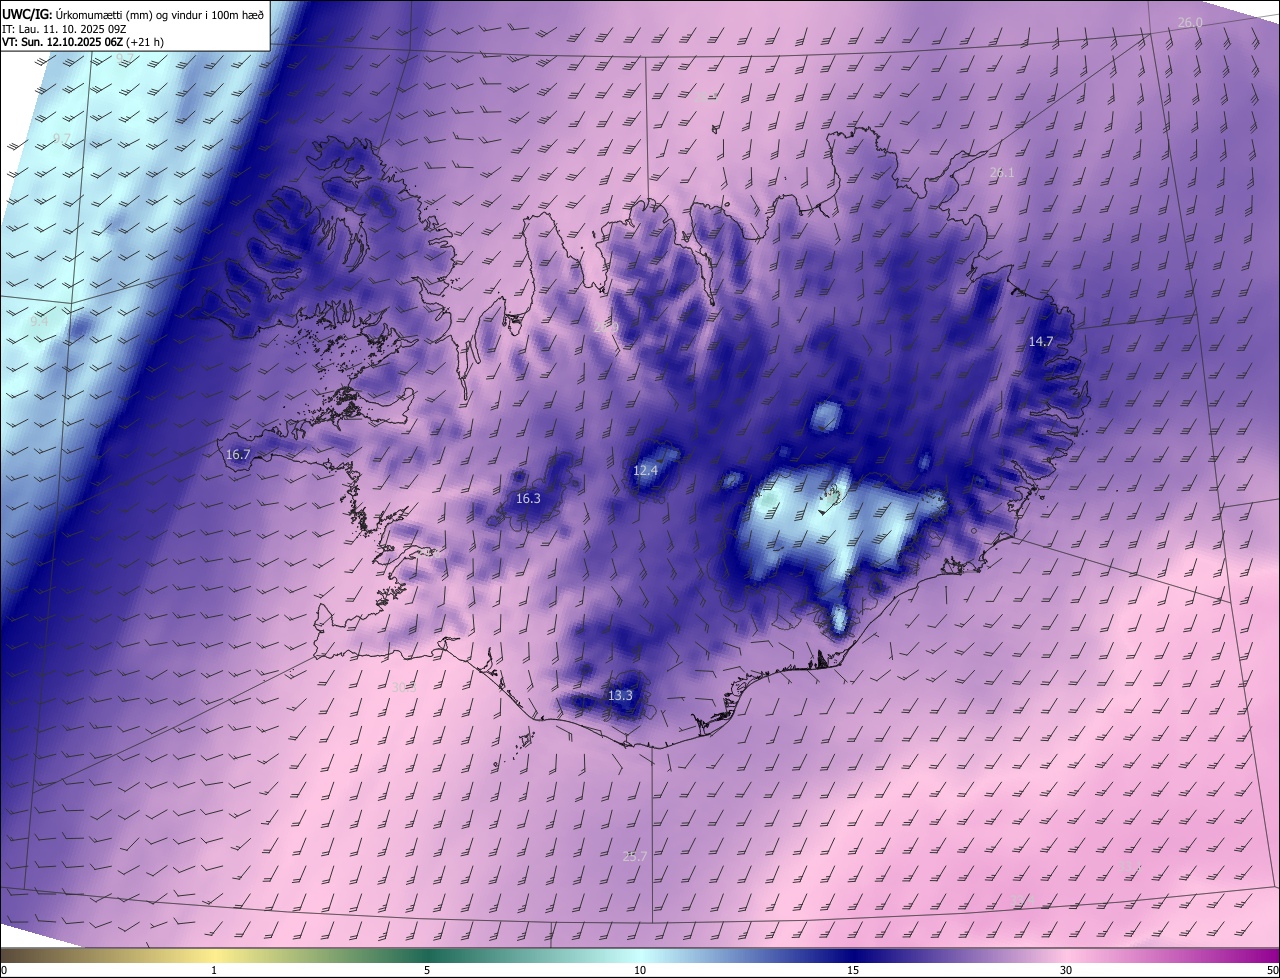The image size is (1280, 978).
Task: Click the 25.7 value label south of Iceland
Action: click(x=635, y=856)
